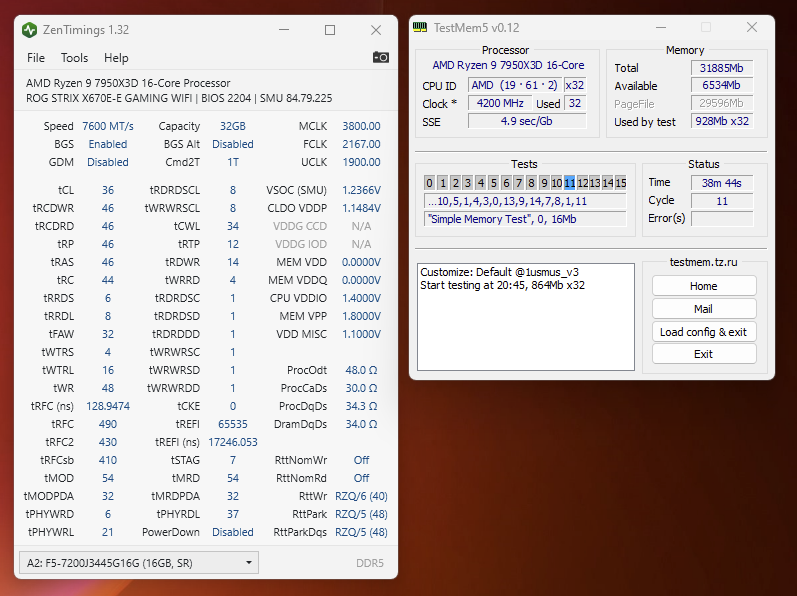Click the CPU VDDIO value 1.4000V
The height and width of the screenshot is (596, 797).
coord(361,298)
